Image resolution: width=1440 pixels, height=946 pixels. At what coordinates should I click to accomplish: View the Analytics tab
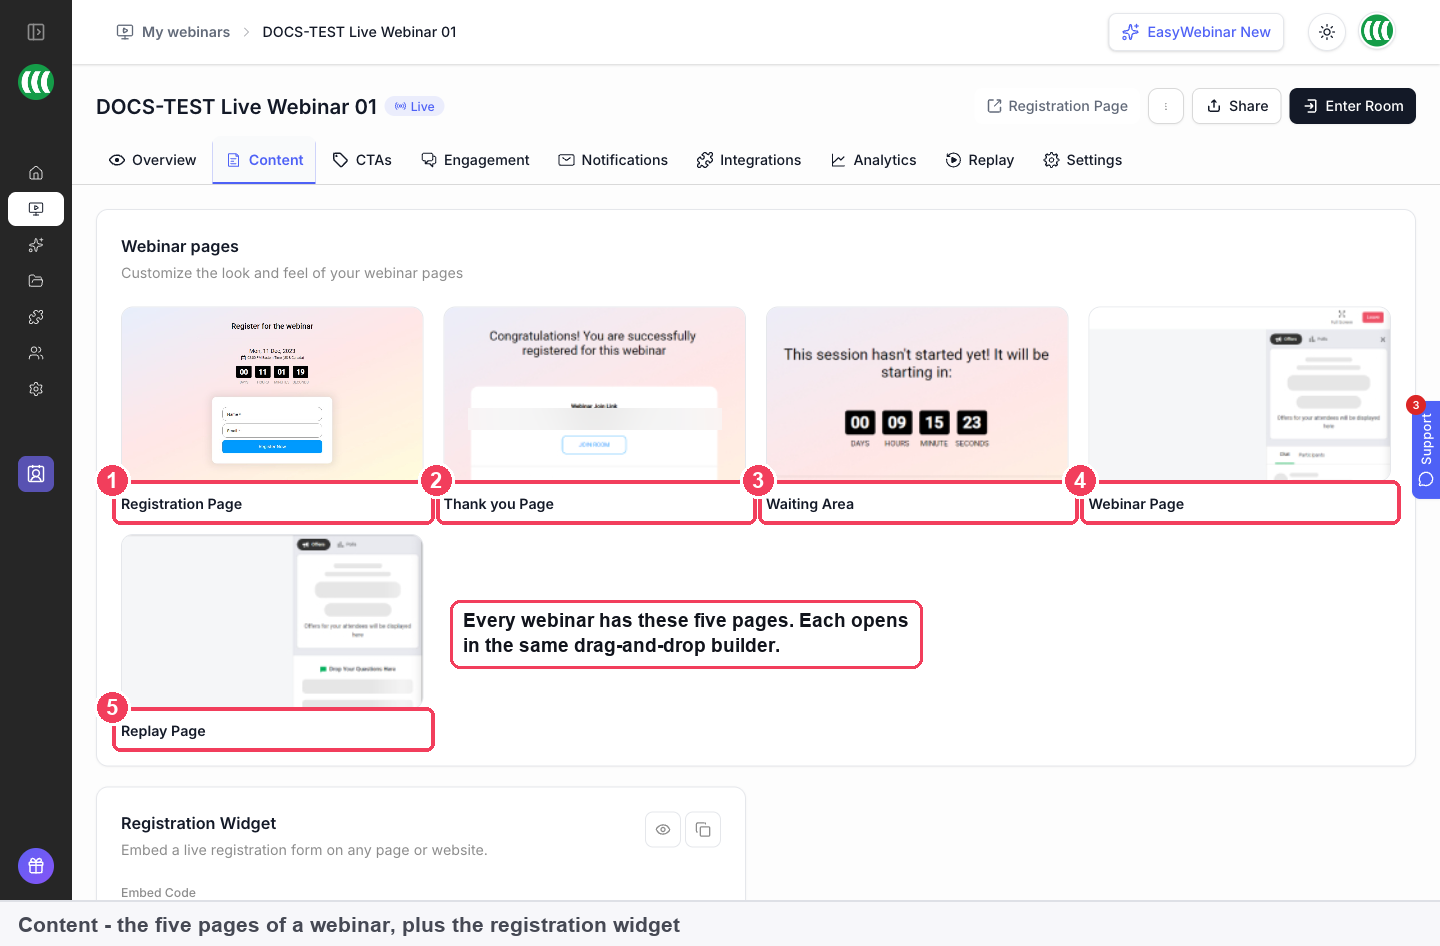tap(873, 160)
